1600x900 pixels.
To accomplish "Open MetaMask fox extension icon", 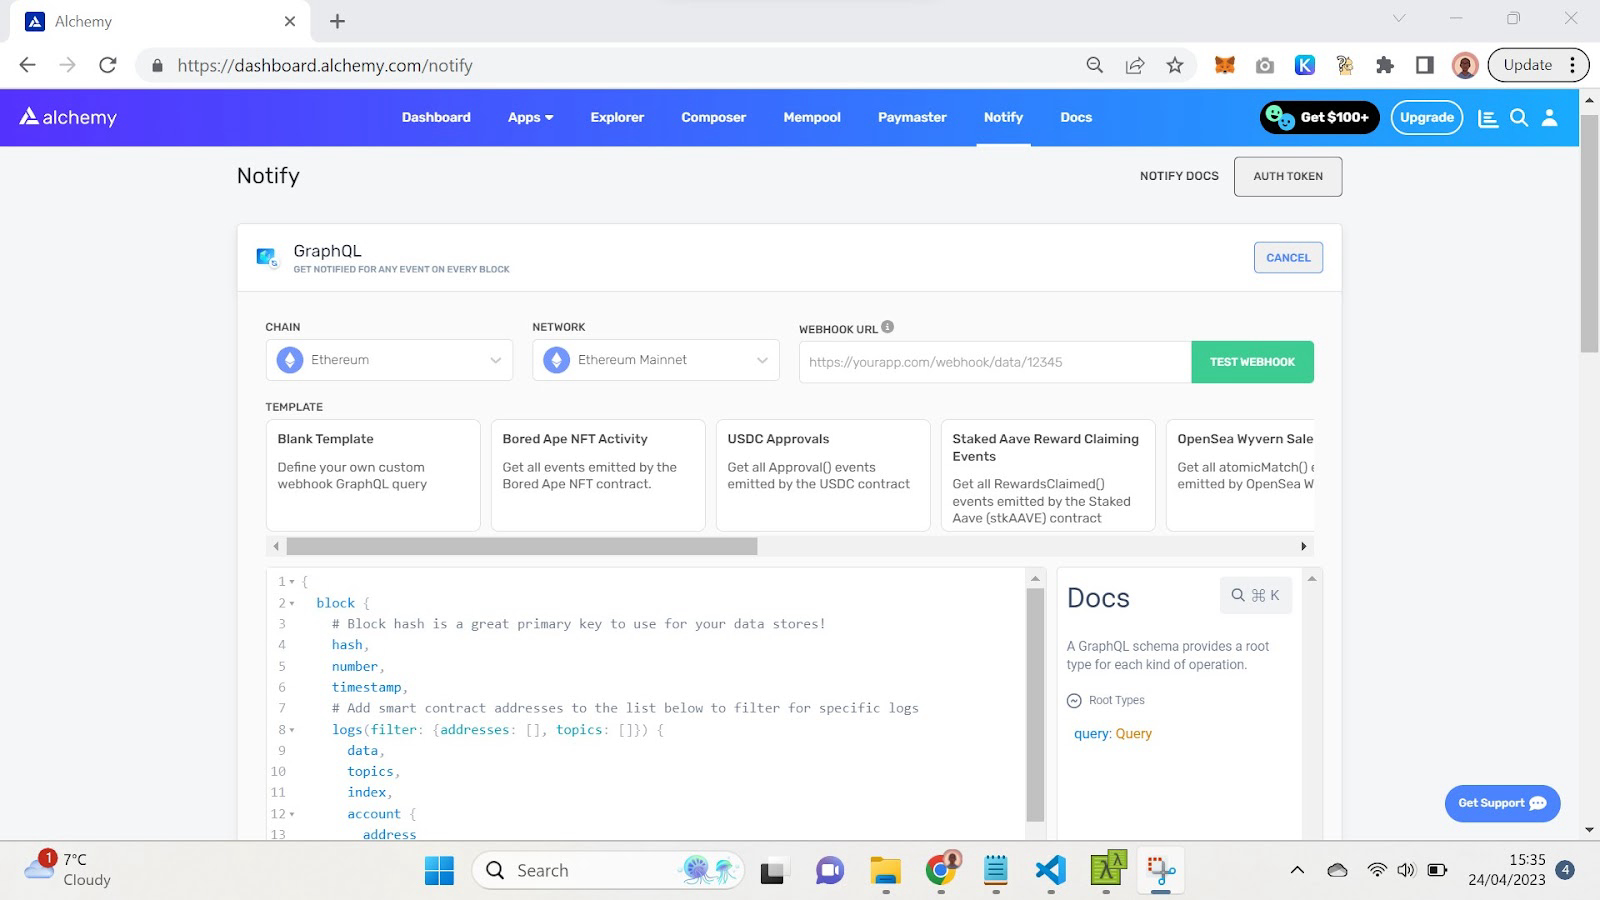I will 1224,65.
